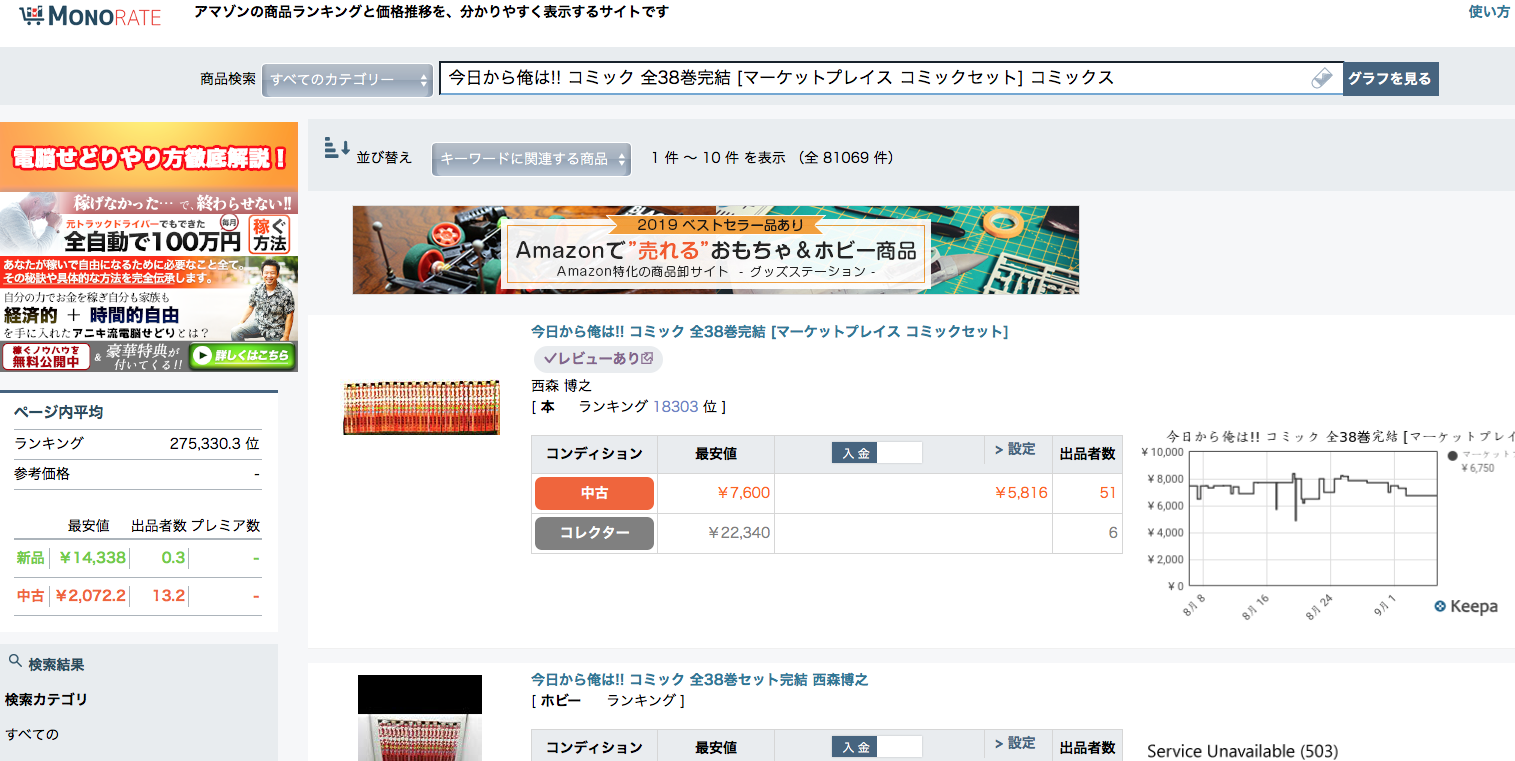Click the magnifier icon beside 検索結果
Image resolution: width=1515 pixels, height=761 pixels.
click(15, 661)
